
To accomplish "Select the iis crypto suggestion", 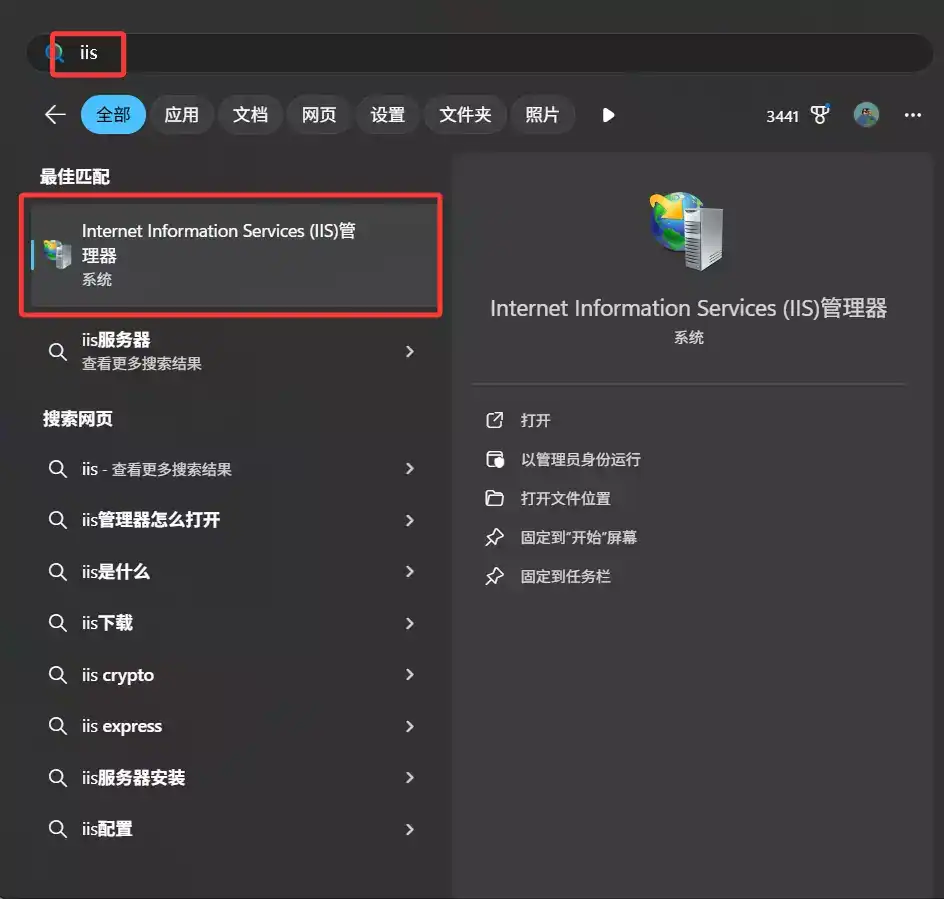I will click(x=234, y=674).
